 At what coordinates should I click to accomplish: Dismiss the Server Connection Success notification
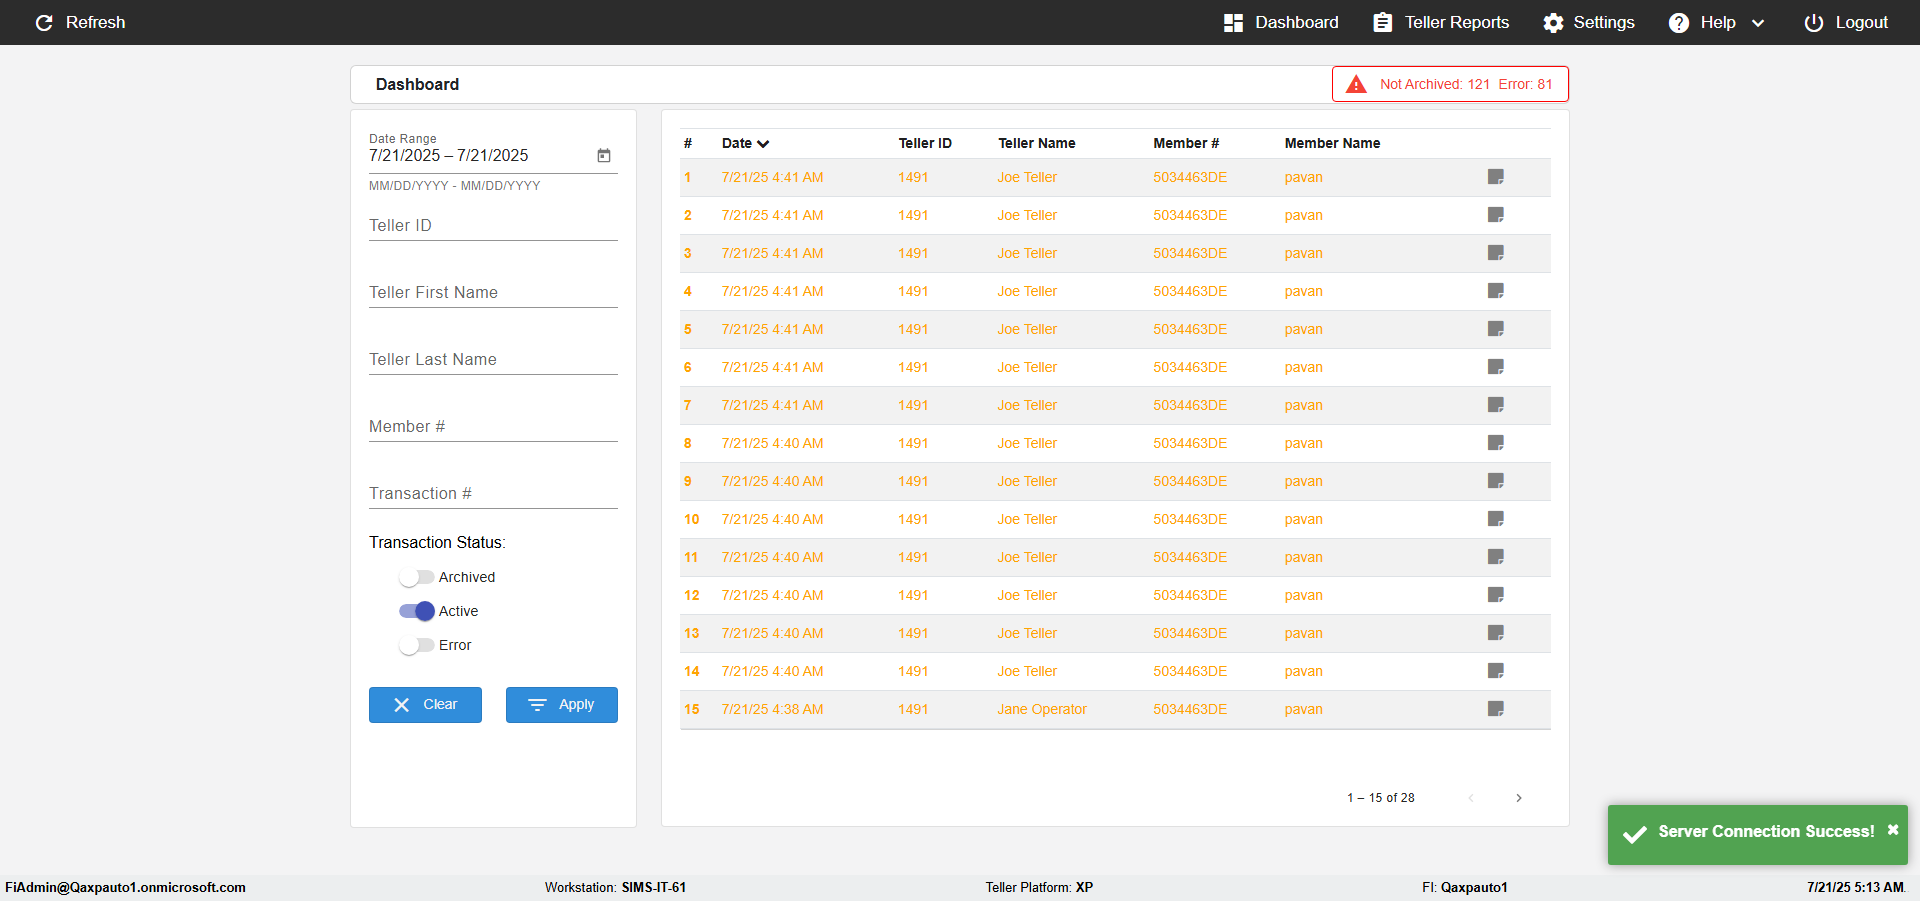[x=1893, y=830]
